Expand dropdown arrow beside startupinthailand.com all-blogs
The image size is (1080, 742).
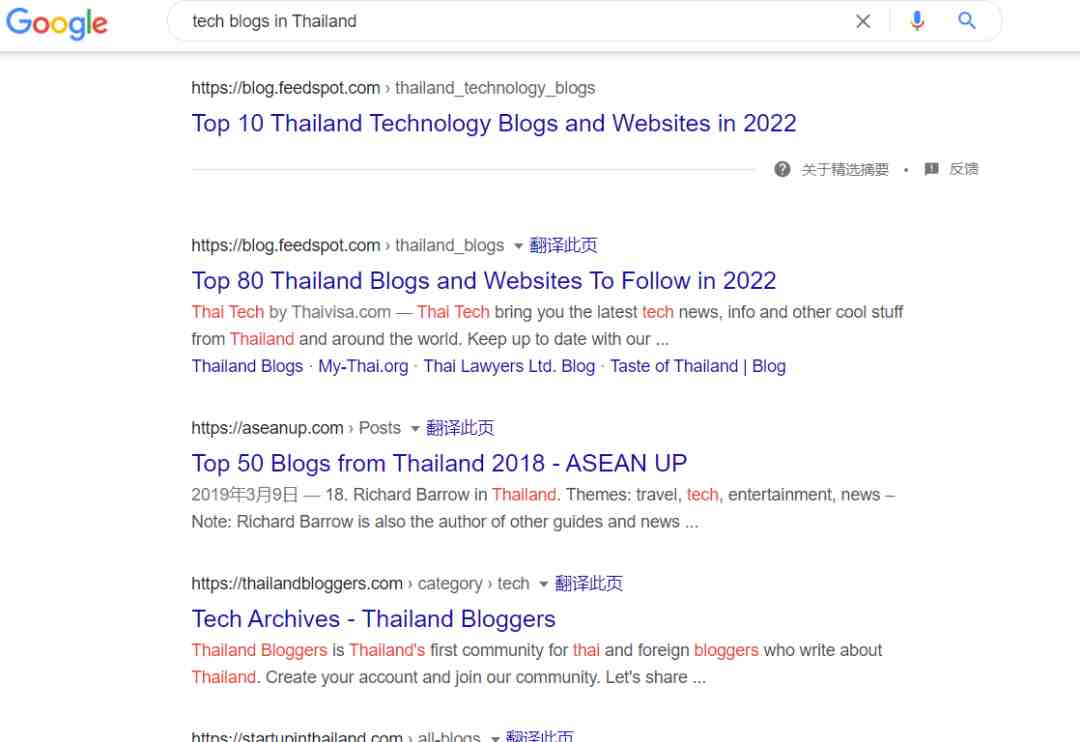(495, 737)
